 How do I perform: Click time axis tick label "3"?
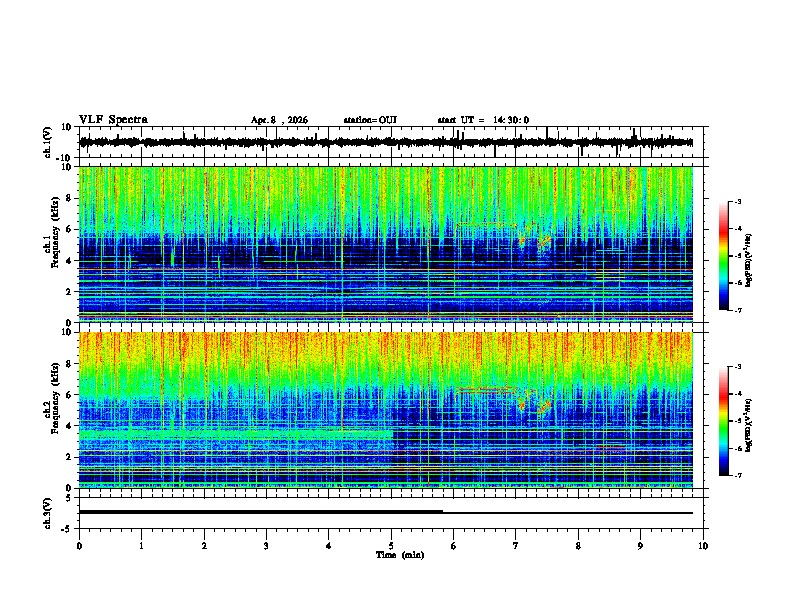(x=266, y=546)
